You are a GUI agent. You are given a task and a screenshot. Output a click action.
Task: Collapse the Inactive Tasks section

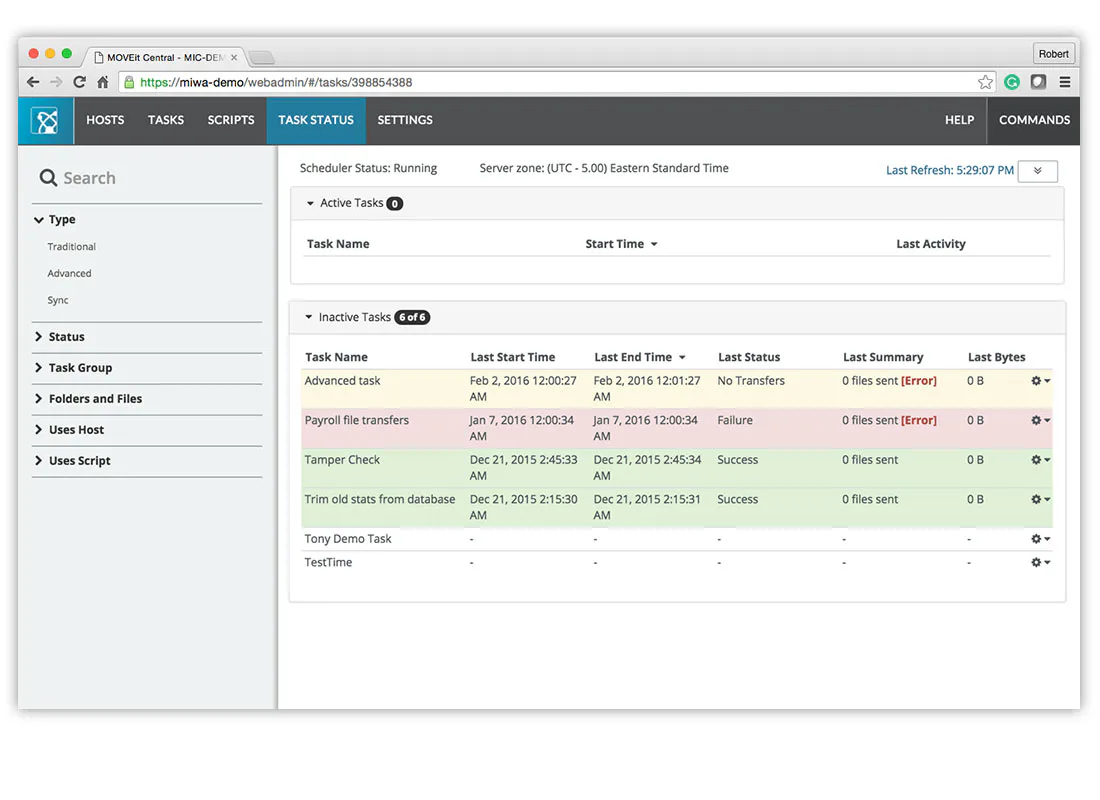coord(309,317)
